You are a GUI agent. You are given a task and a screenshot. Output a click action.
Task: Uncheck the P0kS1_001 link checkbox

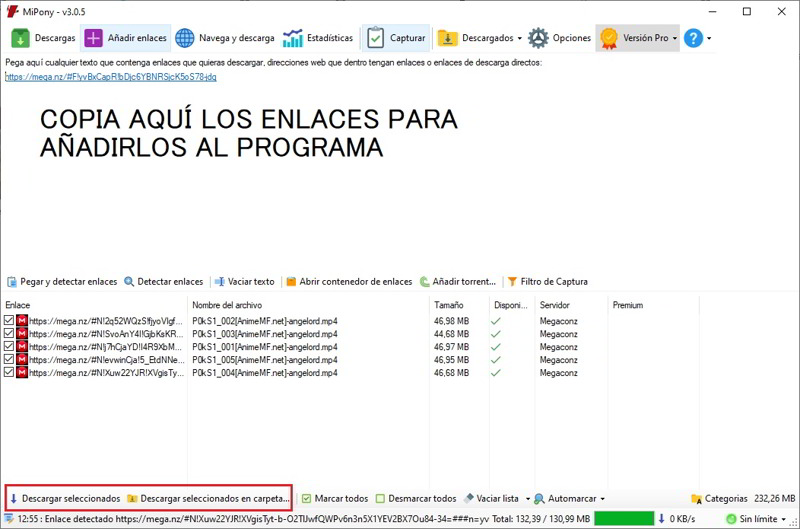[10, 347]
